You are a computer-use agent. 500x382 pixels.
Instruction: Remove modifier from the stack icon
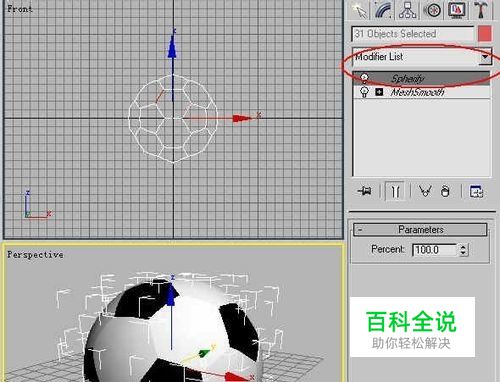coord(445,191)
